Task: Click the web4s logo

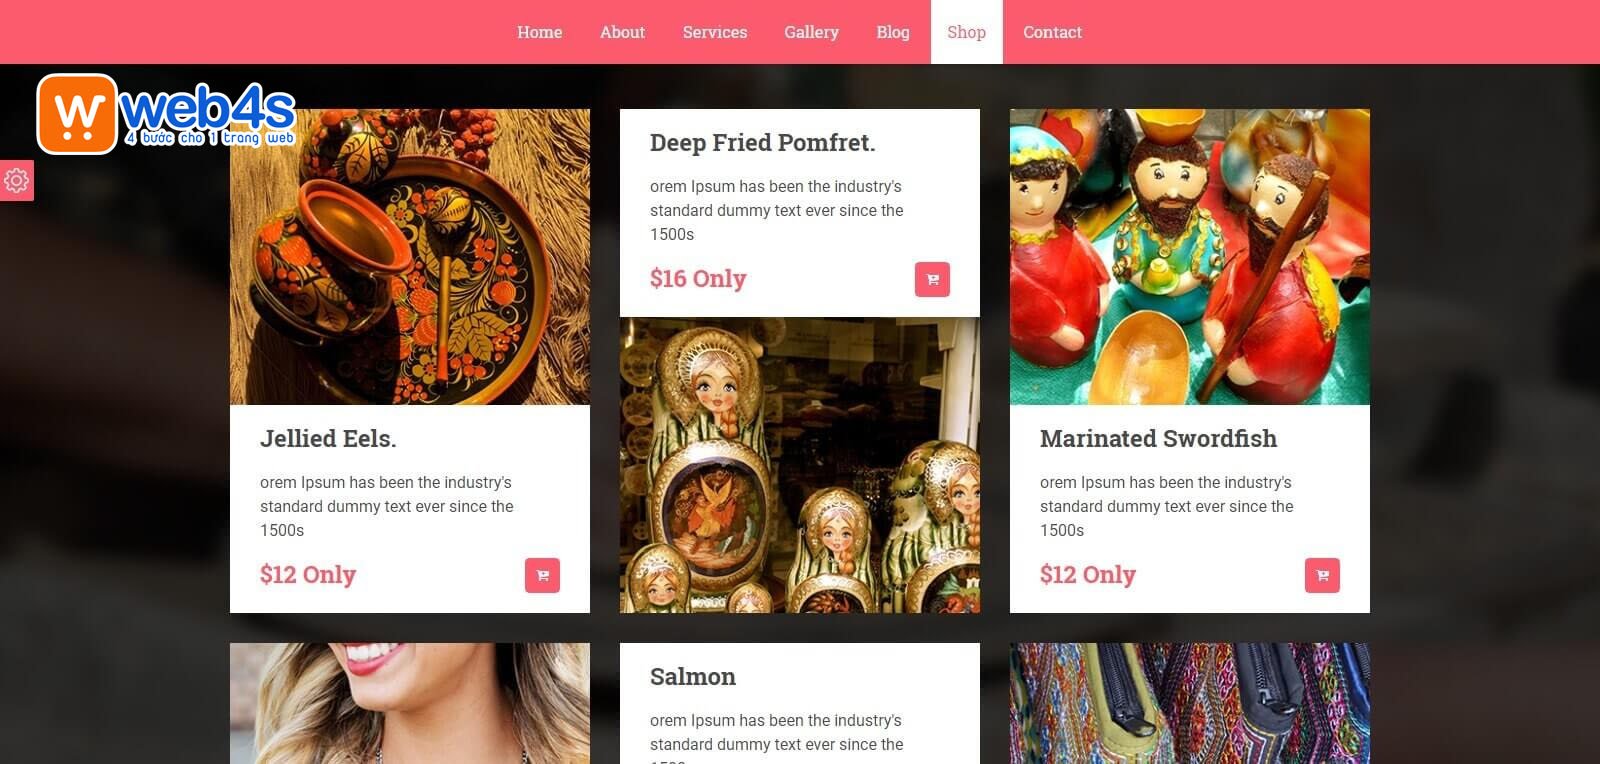Action: 166,114
